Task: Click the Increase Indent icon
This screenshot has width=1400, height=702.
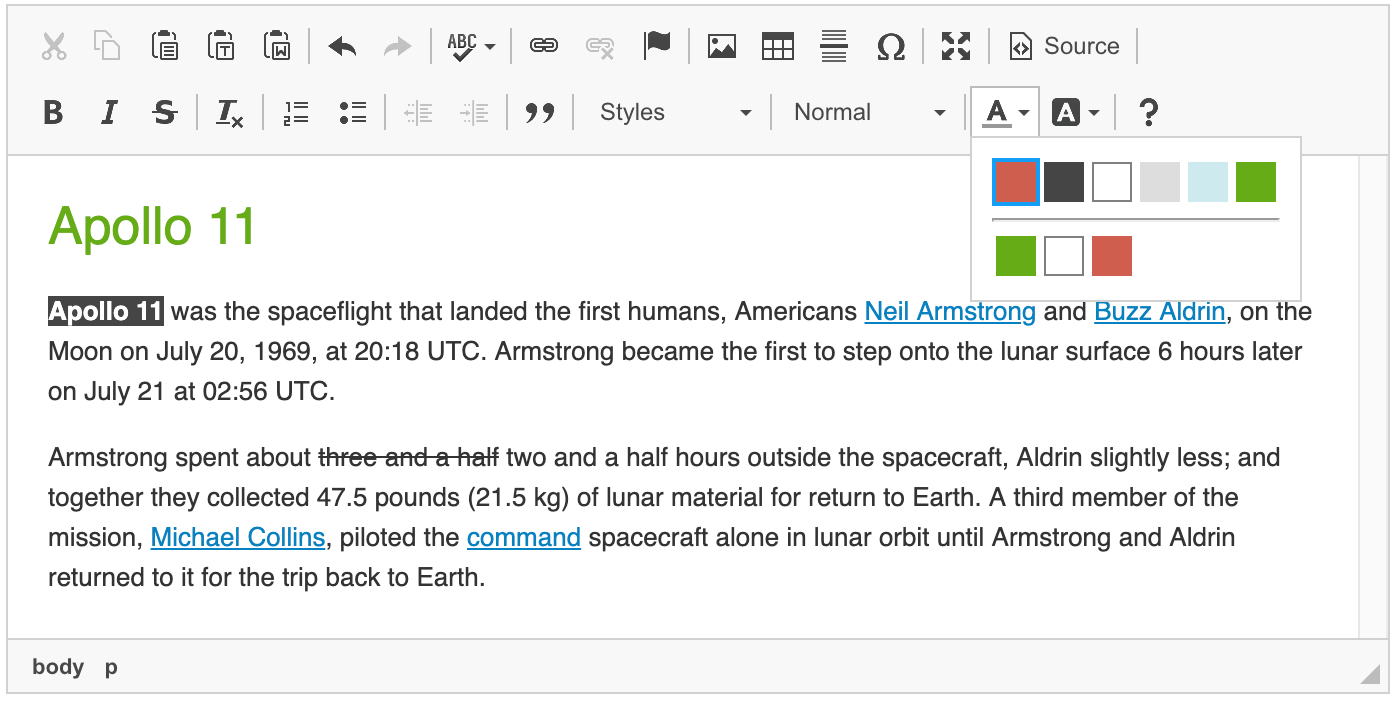Action: pos(474,112)
